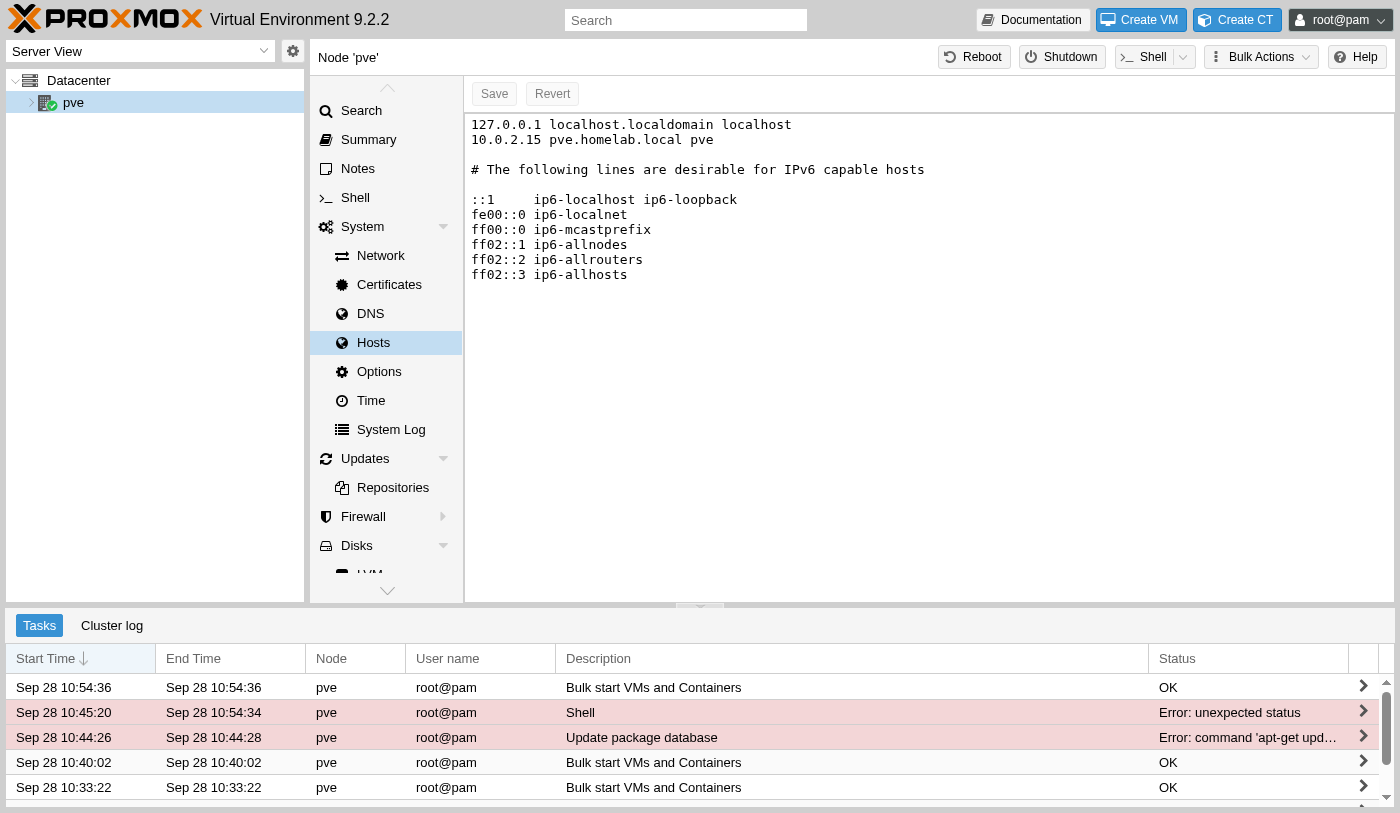Click the gear icon beside Server View

(x=293, y=51)
